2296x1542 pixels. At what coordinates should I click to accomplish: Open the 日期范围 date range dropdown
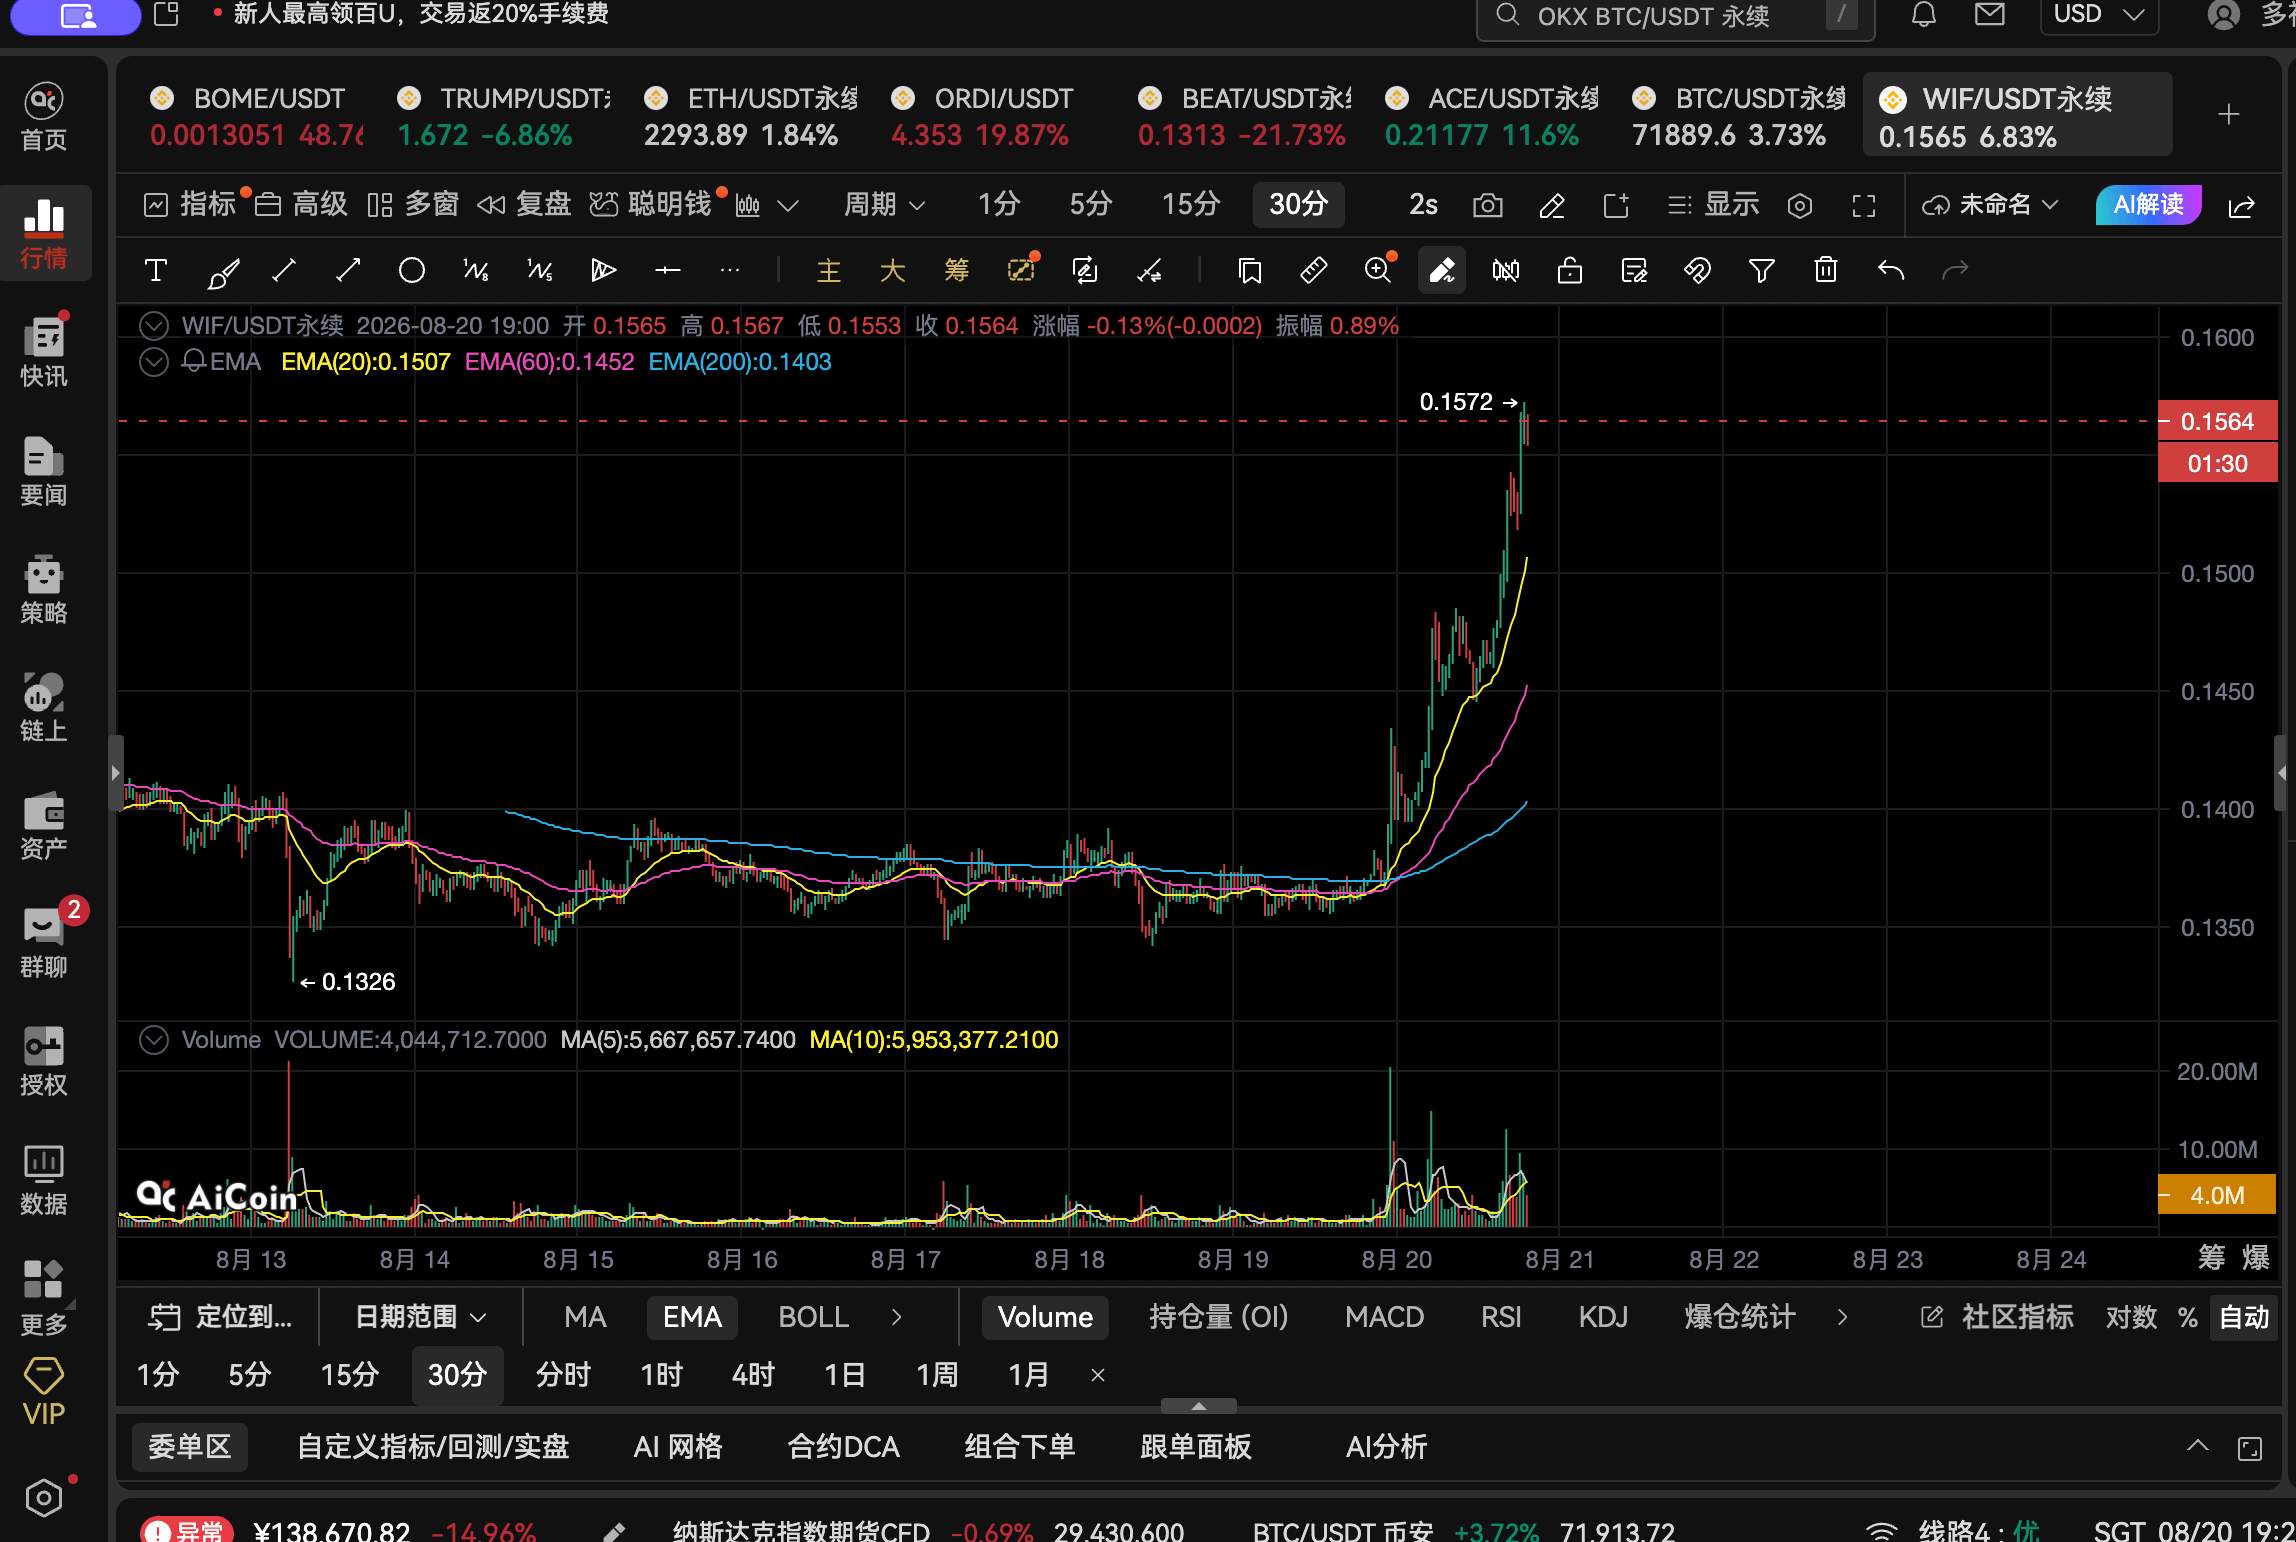[421, 1318]
